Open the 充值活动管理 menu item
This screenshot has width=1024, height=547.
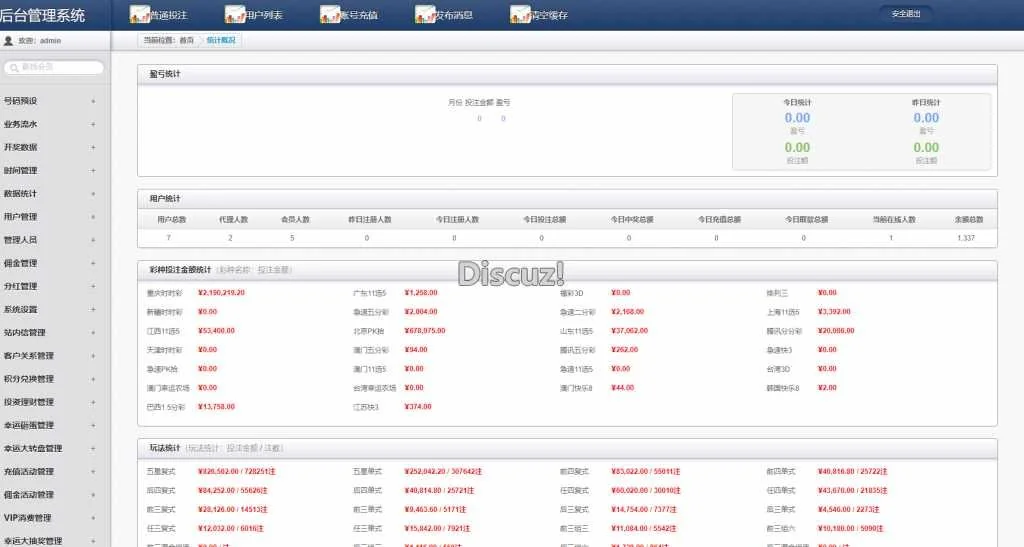pos(29,472)
